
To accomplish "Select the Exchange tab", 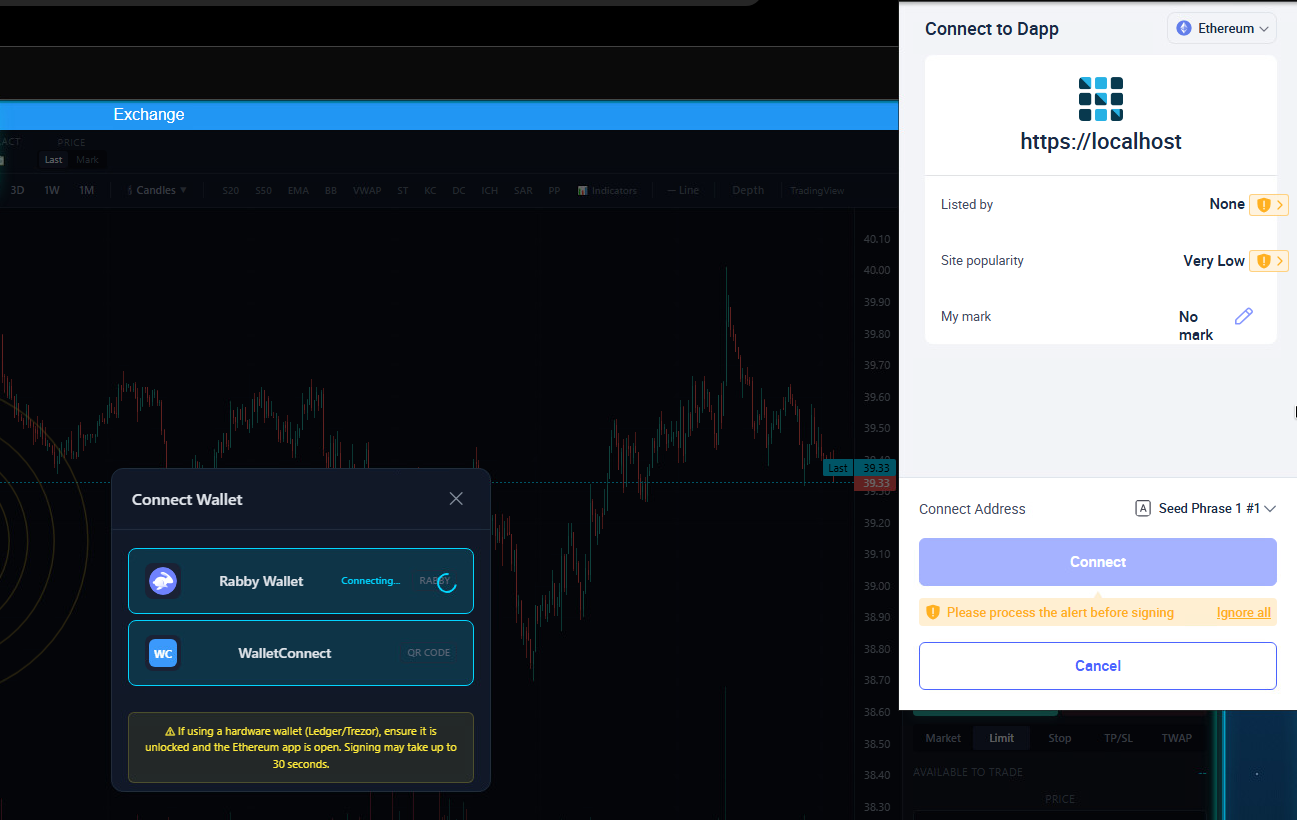I will pos(149,114).
